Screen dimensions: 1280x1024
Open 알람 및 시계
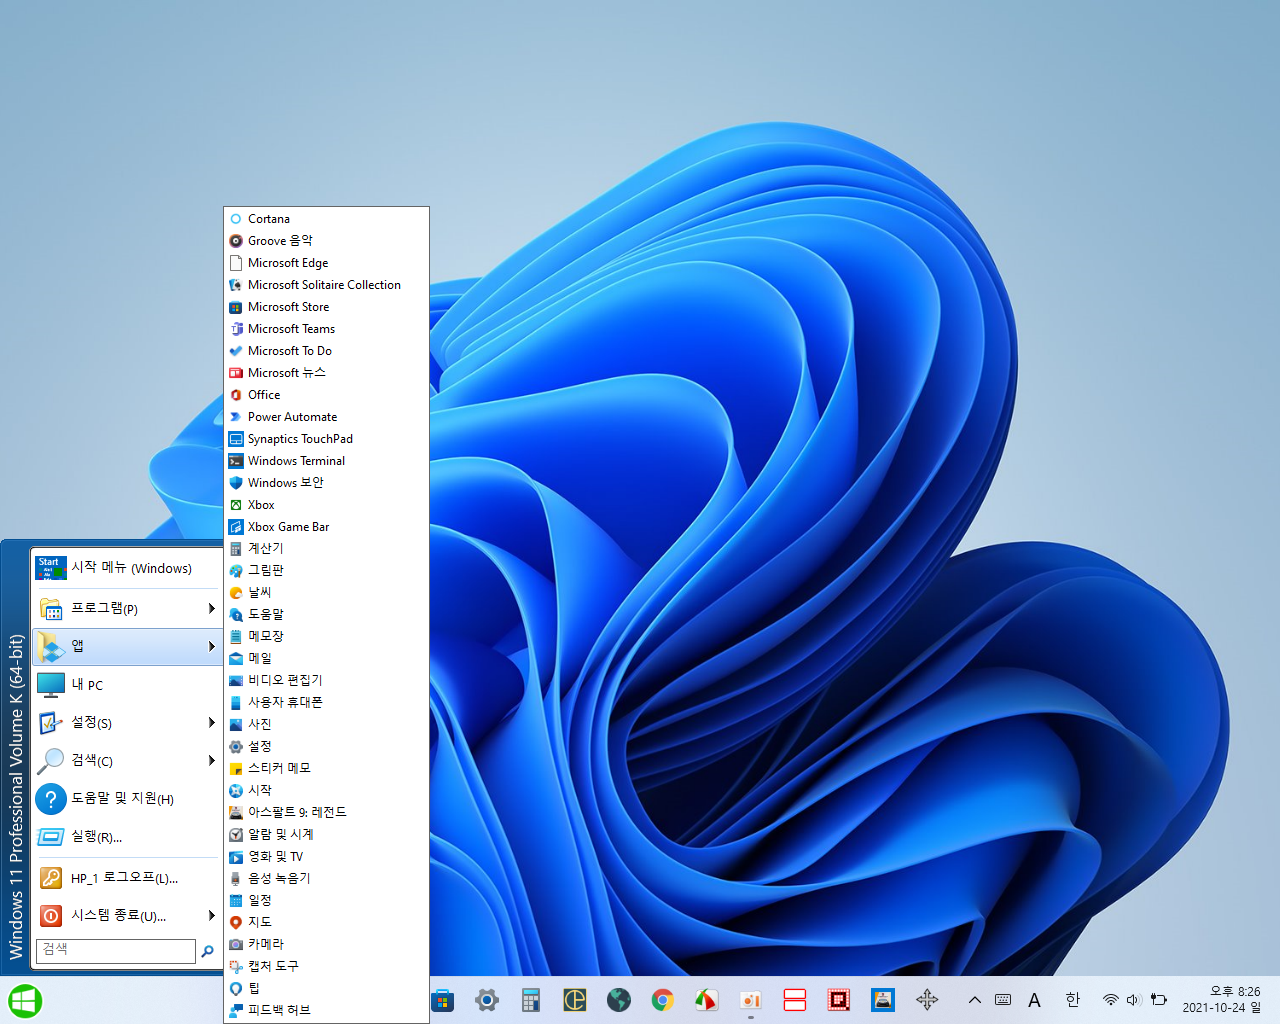[x=326, y=835]
